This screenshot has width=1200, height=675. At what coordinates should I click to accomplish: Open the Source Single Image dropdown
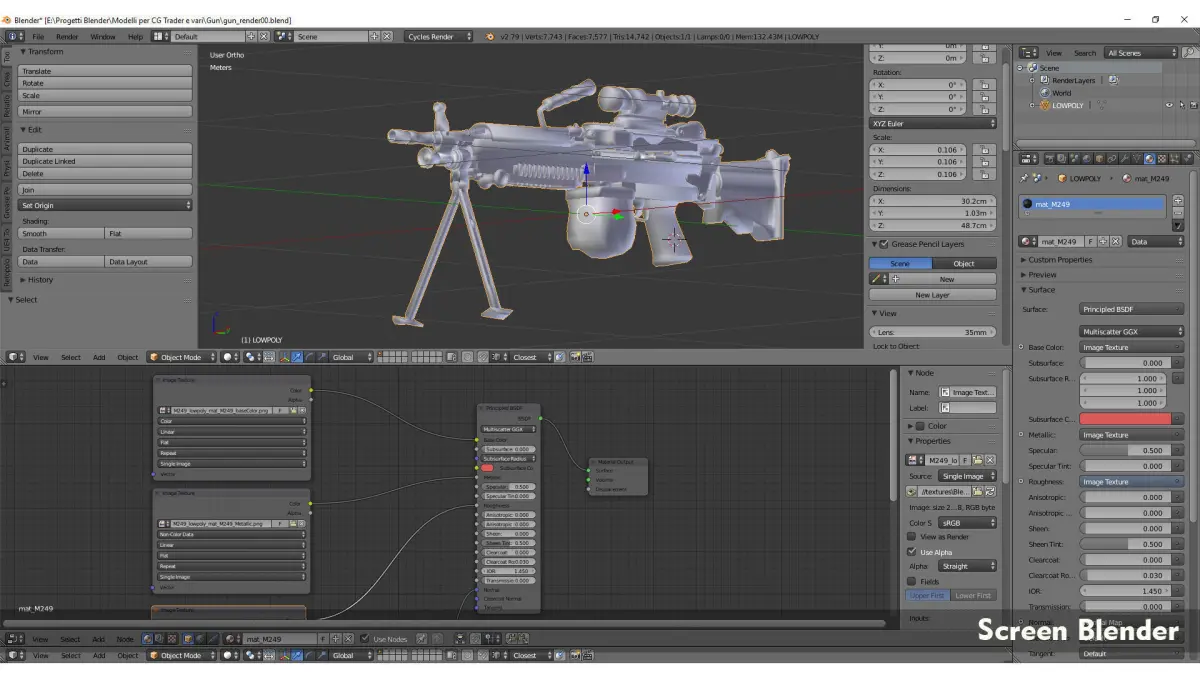[x=967, y=476]
